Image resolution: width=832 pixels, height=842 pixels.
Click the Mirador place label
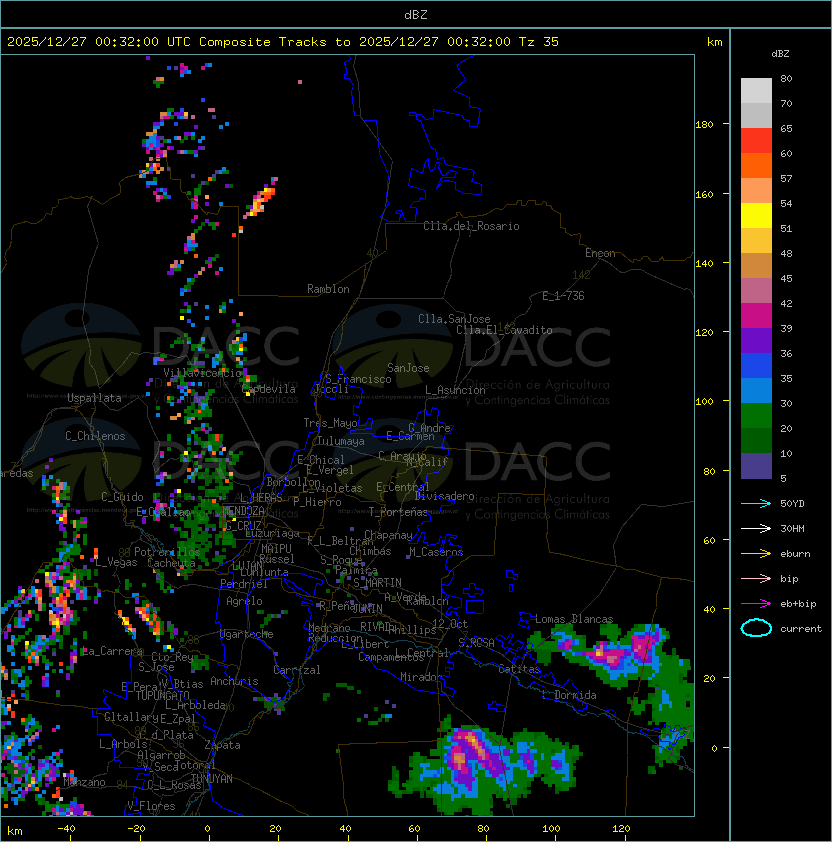(421, 677)
